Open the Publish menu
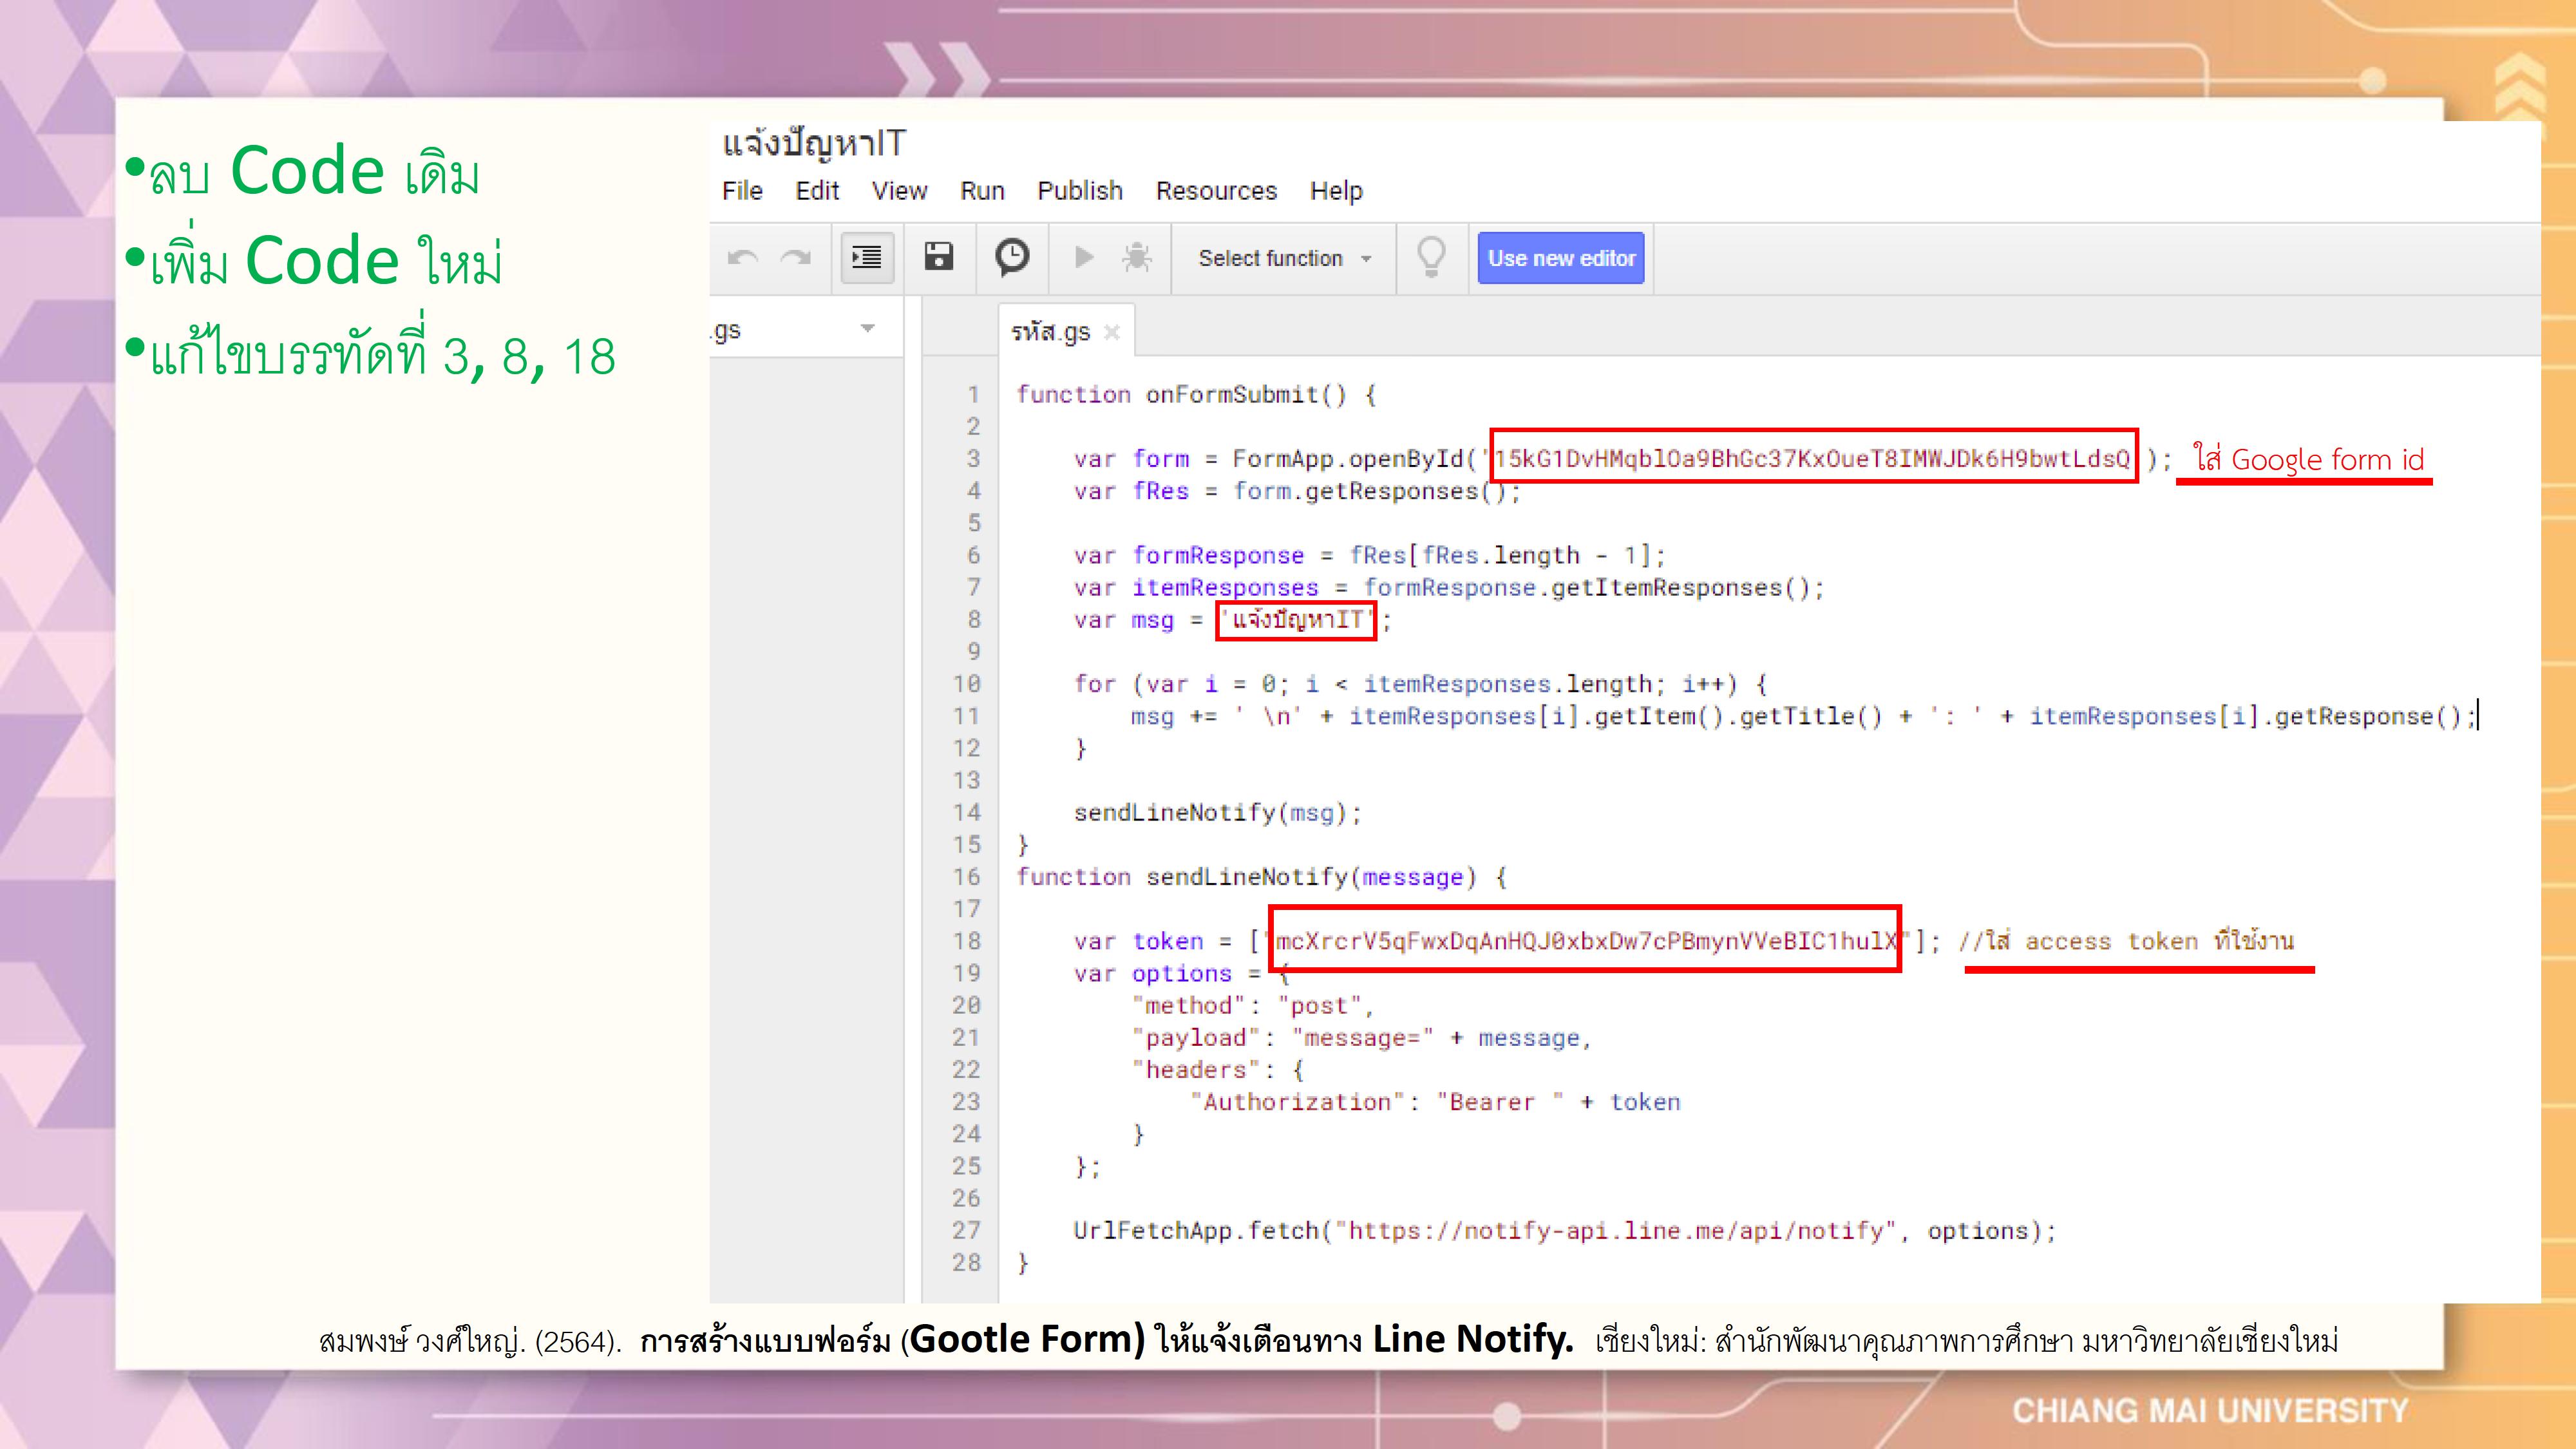Image resolution: width=2576 pixels, height=1449 pixels. tap(1080, 190)
